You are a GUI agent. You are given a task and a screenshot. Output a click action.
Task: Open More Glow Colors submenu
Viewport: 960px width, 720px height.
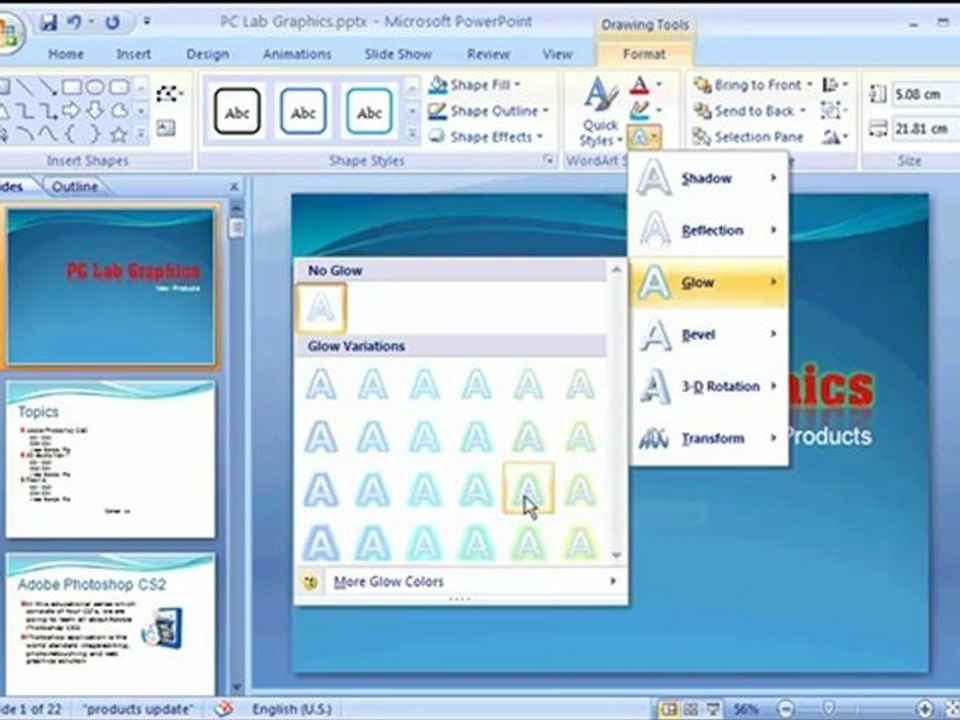(459, 582)
